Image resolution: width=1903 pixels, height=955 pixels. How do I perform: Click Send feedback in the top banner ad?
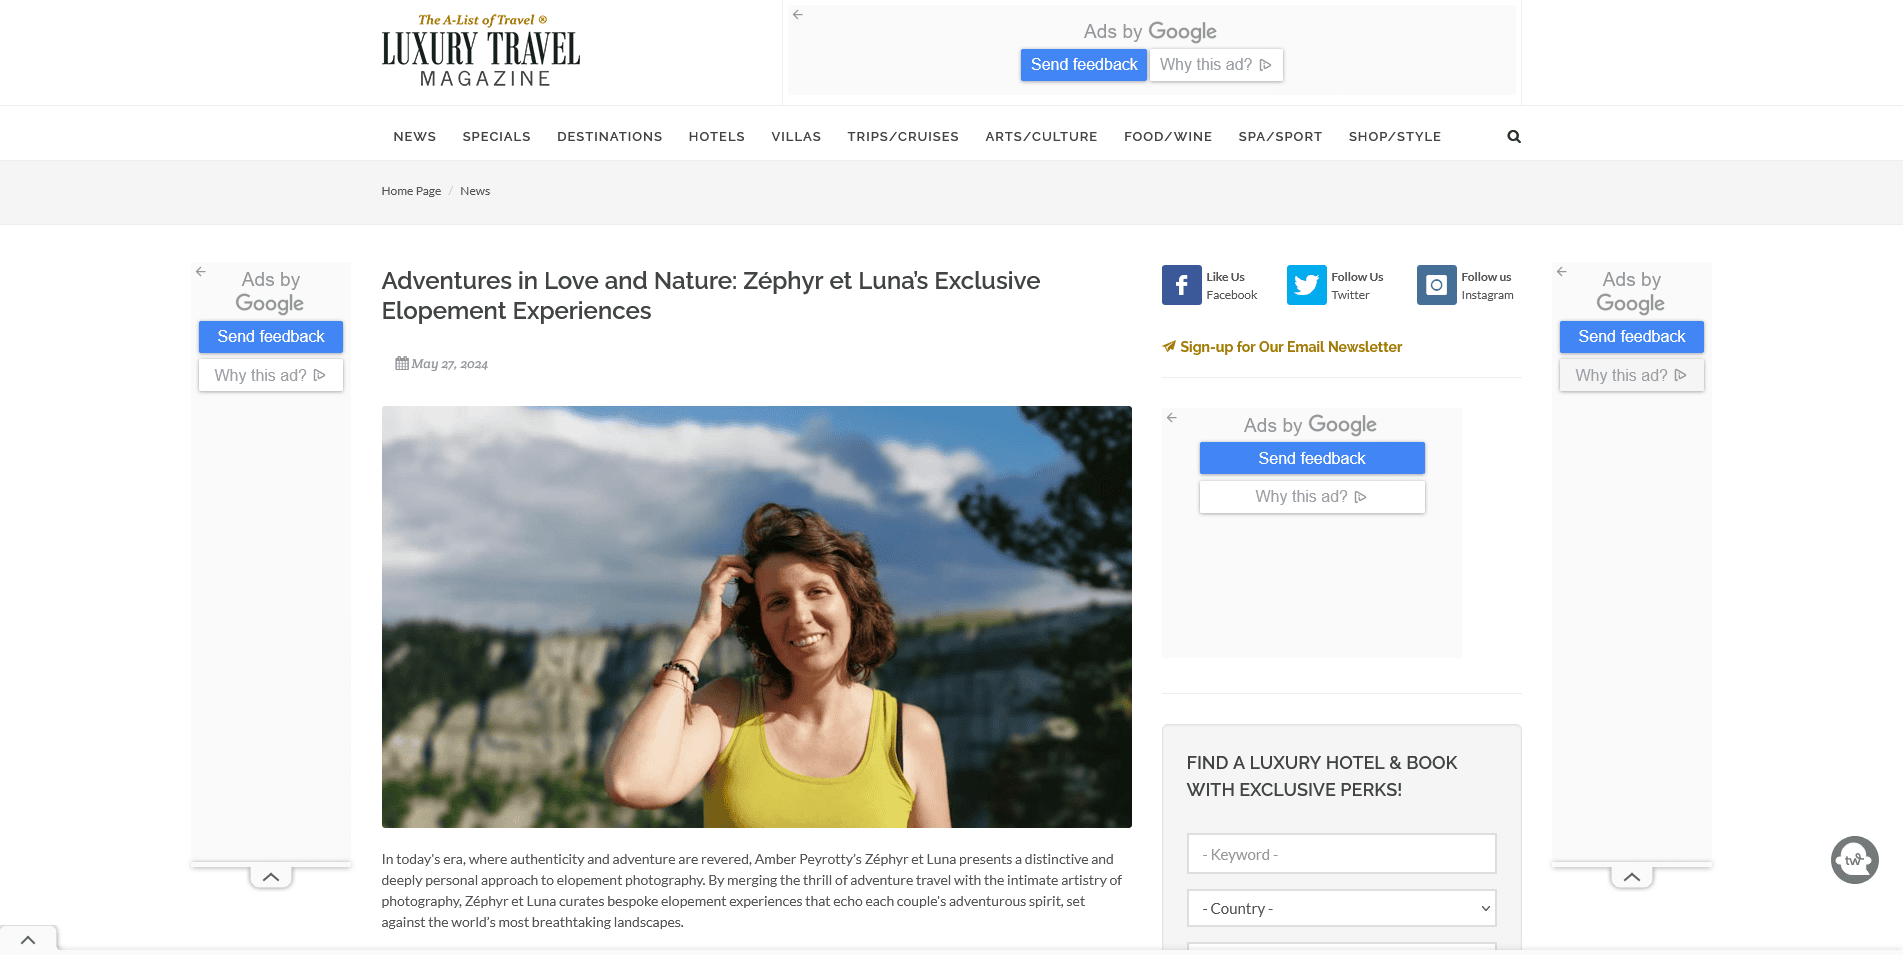pyautogui.click(x=1084, y=65)
